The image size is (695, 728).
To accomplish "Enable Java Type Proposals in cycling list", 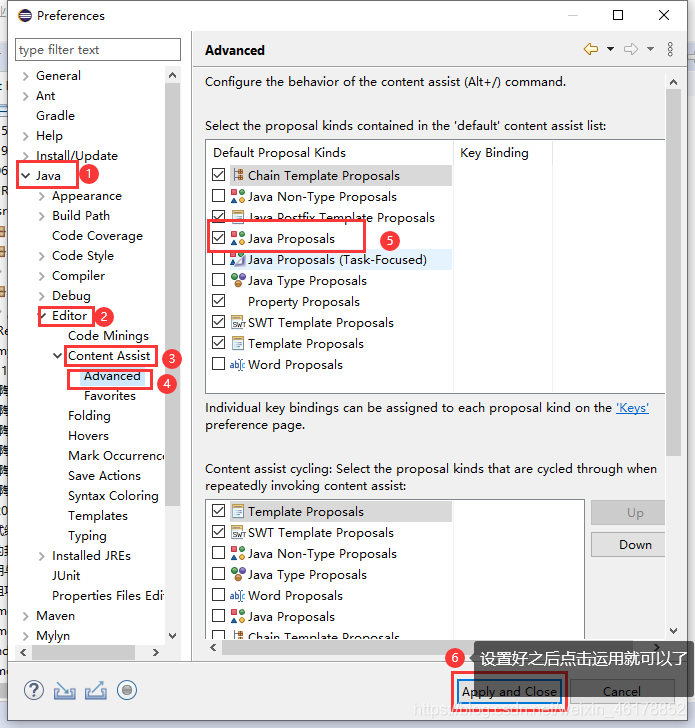I will pyautogui.click(x=218, y=574).
